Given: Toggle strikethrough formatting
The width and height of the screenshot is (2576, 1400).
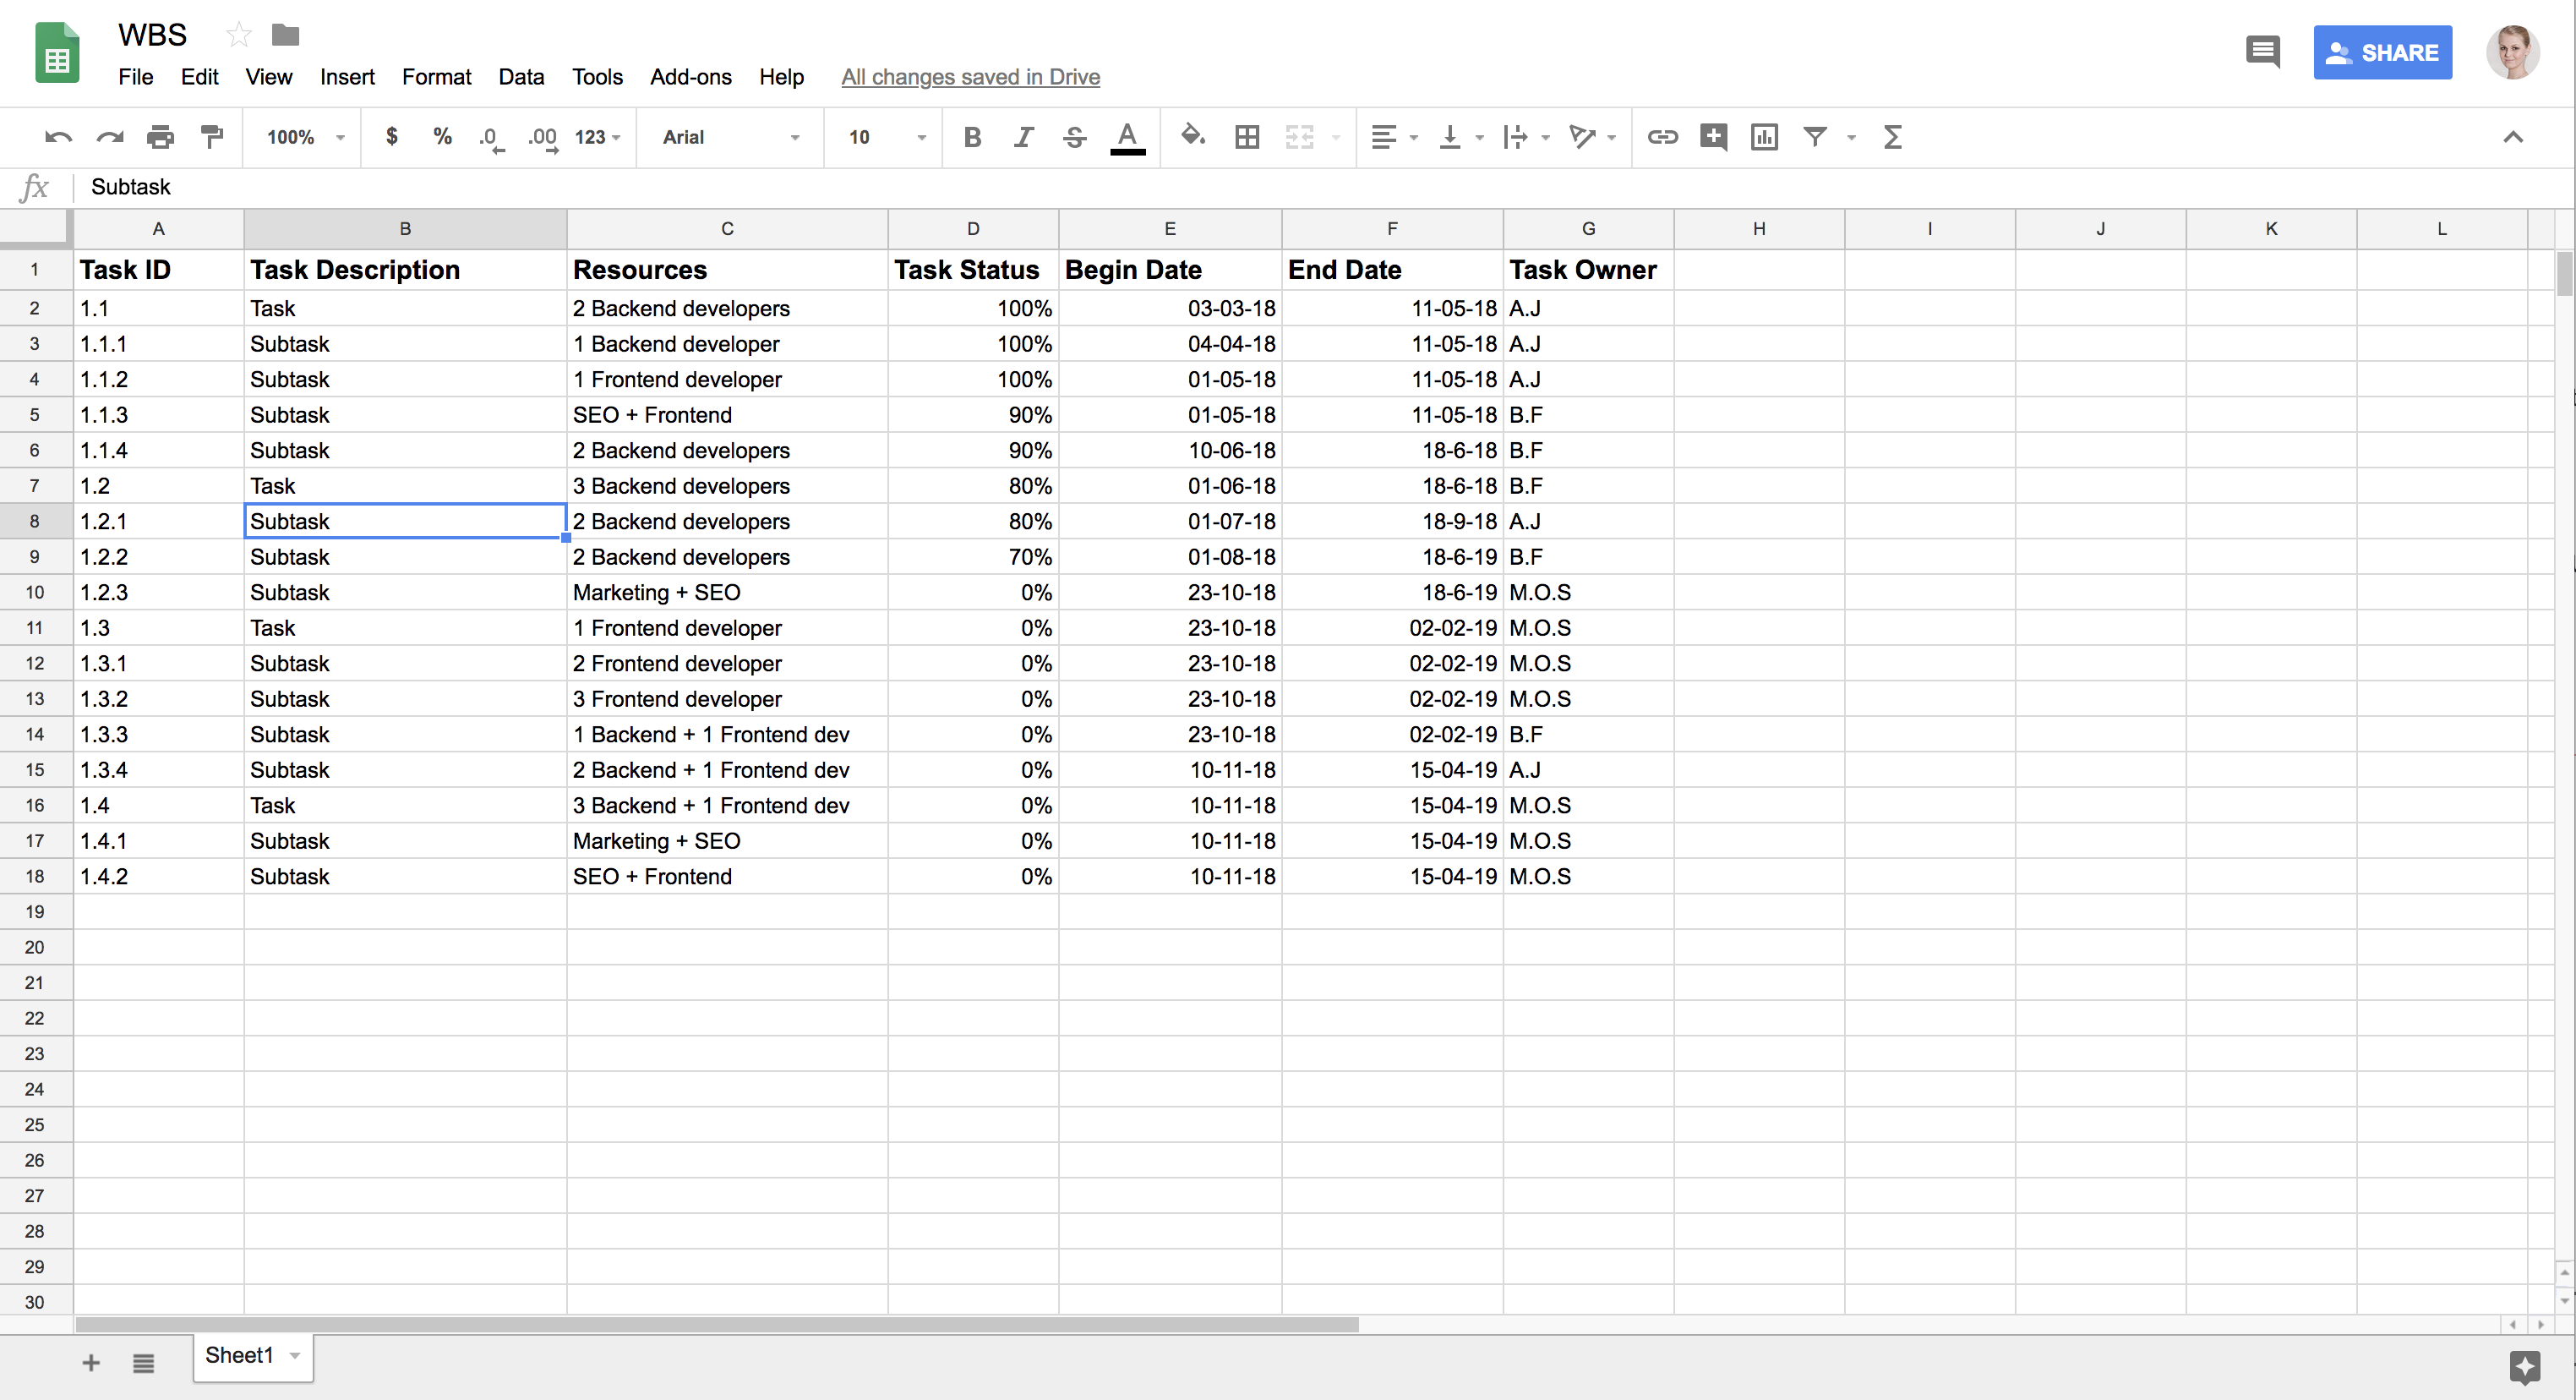Looking at the screenshot, I should (1075, 137).
